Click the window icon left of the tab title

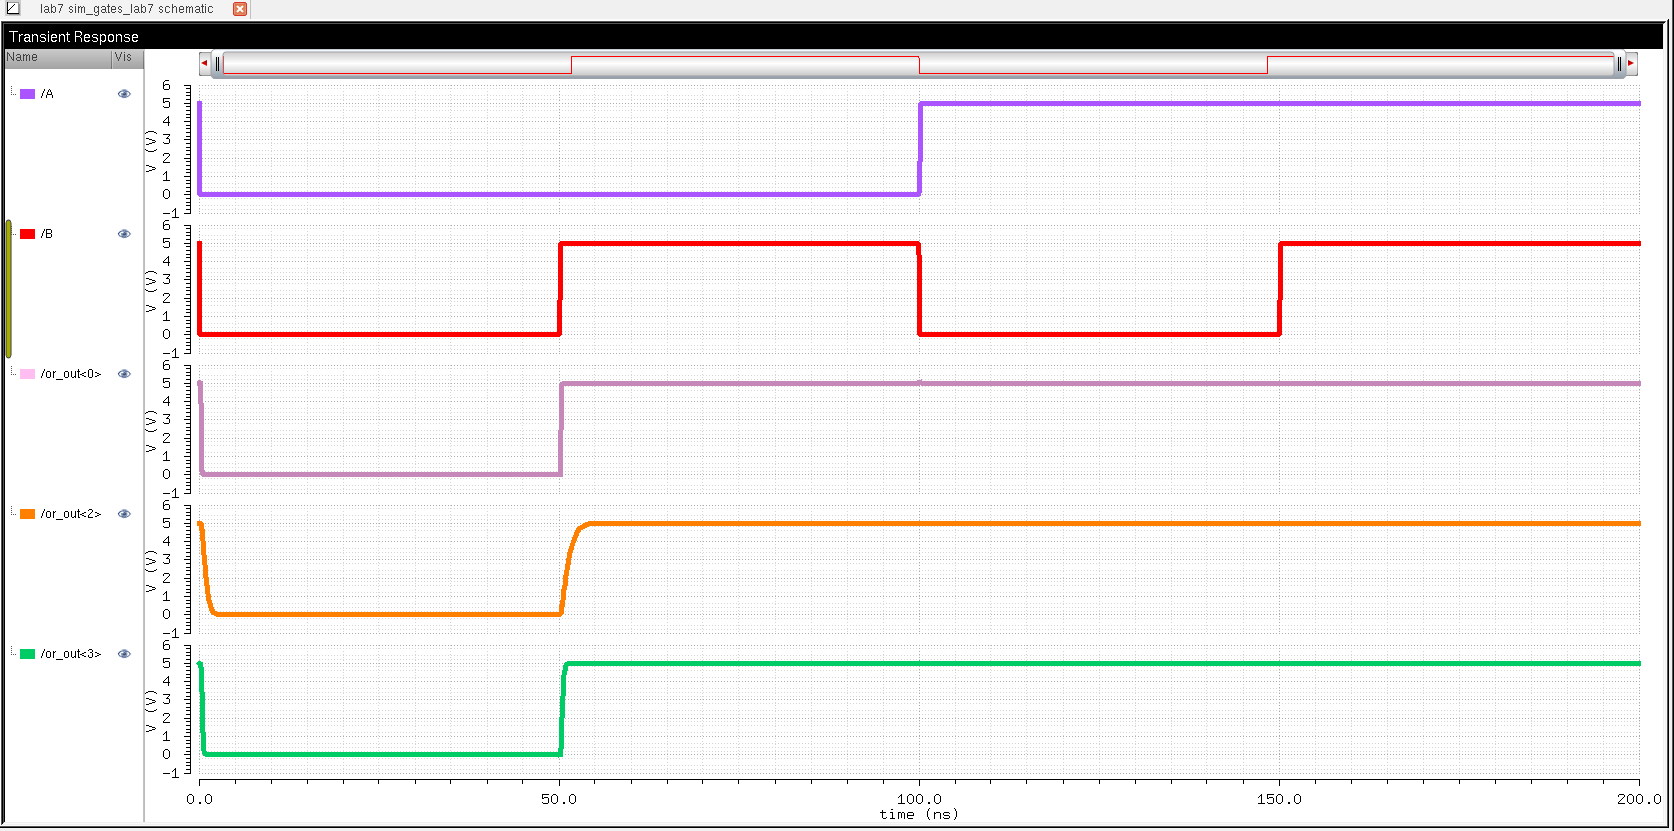(x=13, y=9)
